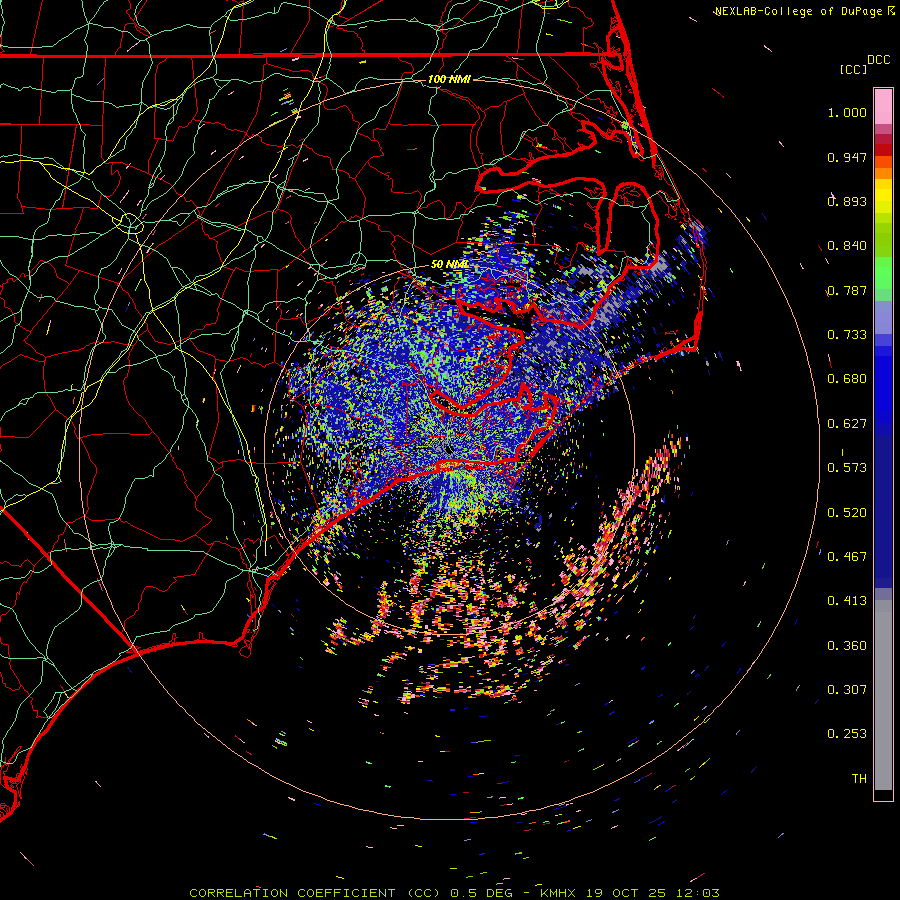
Task: Click the TH threshold label in the legend
Action: tap(859, 779)
